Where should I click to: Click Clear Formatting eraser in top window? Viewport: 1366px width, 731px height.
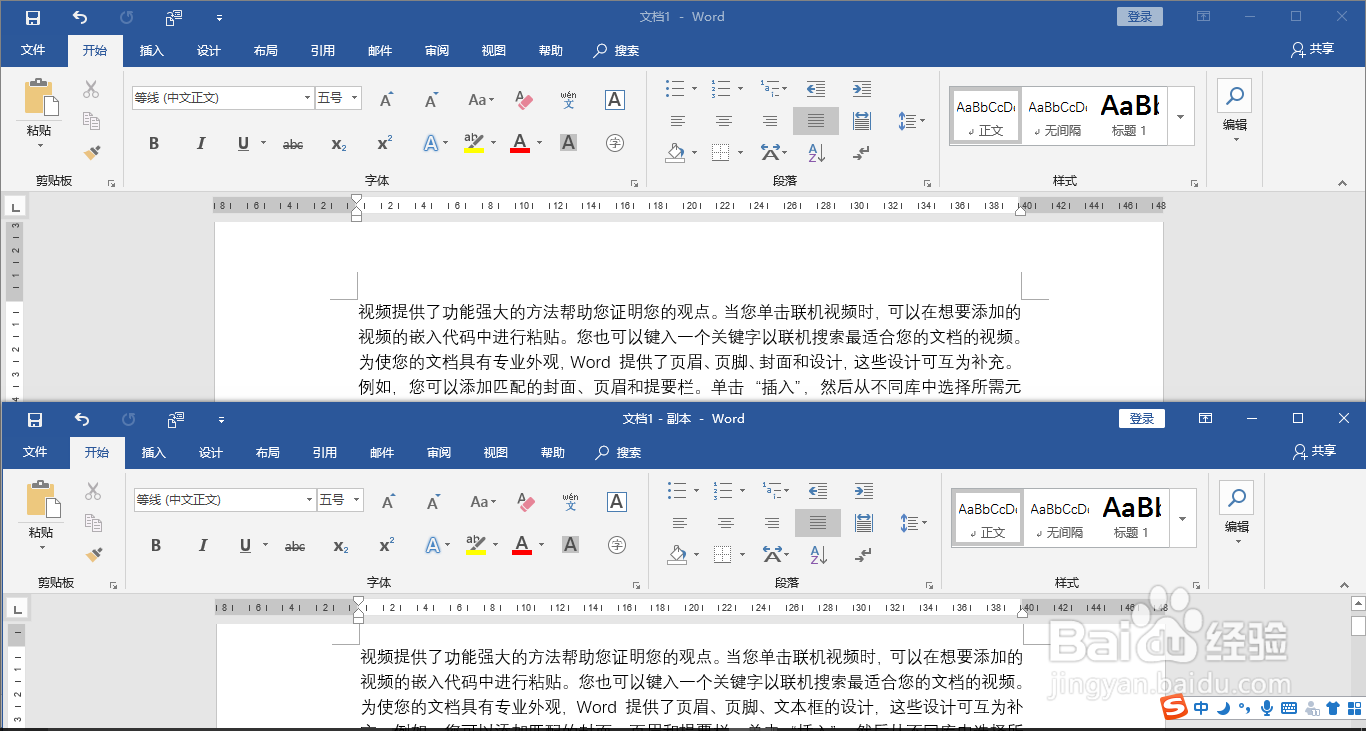click(x=524, y=99)
